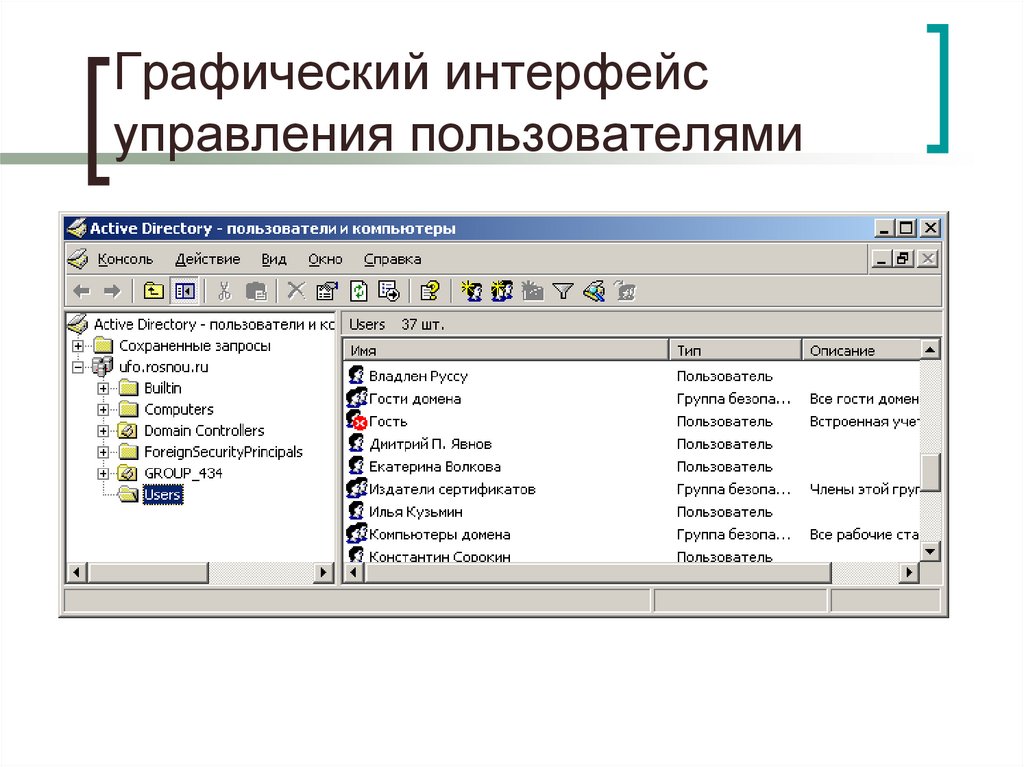Expand the Domain Controllers node
Image resolution: width=1024 pixels, height=767 pixels.
pos(102,430)
